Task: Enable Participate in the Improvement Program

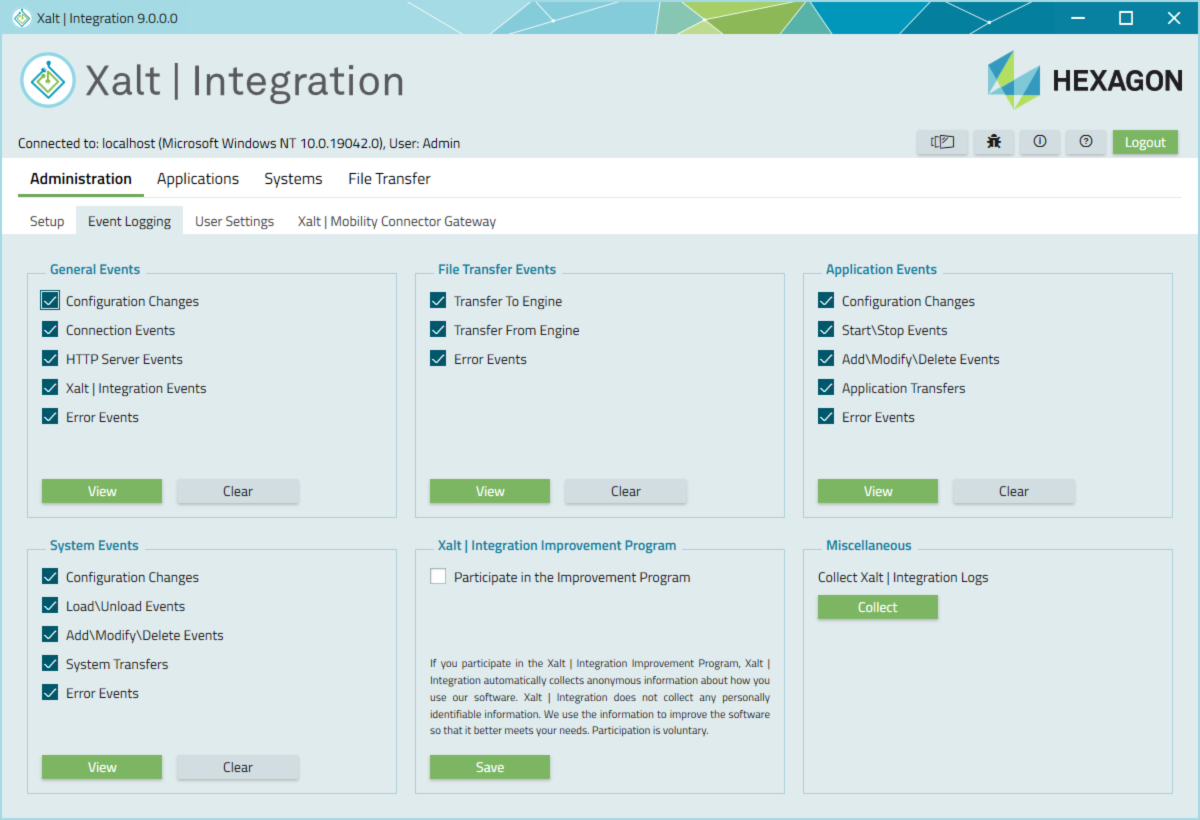Action: [438, 576]
